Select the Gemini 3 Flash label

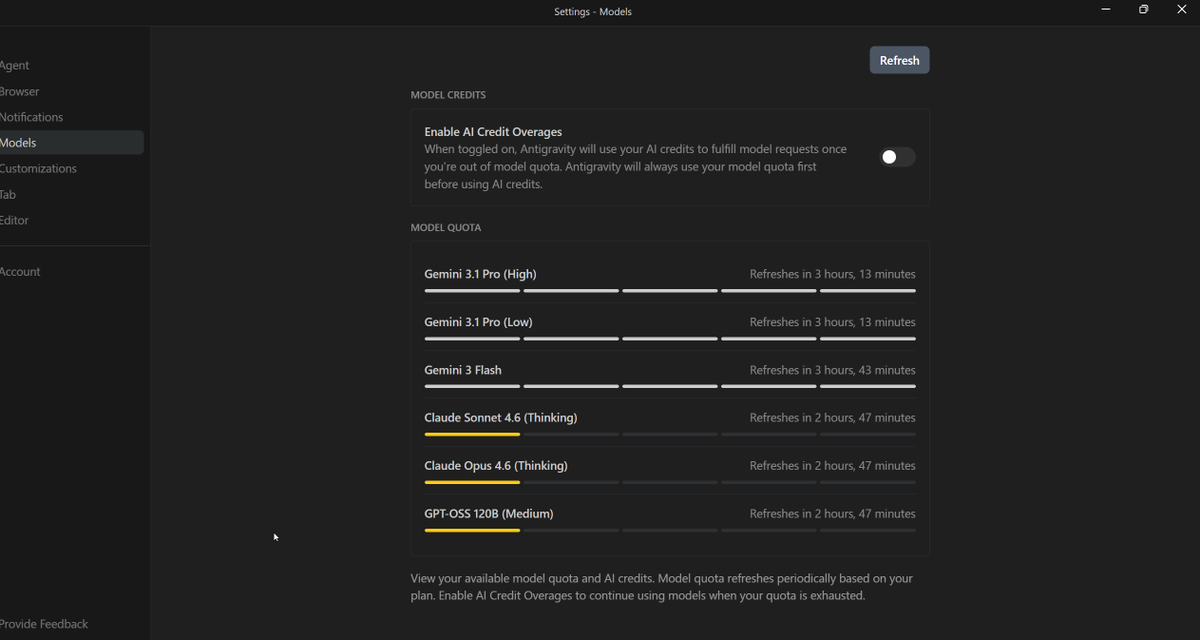click(463, 370)
